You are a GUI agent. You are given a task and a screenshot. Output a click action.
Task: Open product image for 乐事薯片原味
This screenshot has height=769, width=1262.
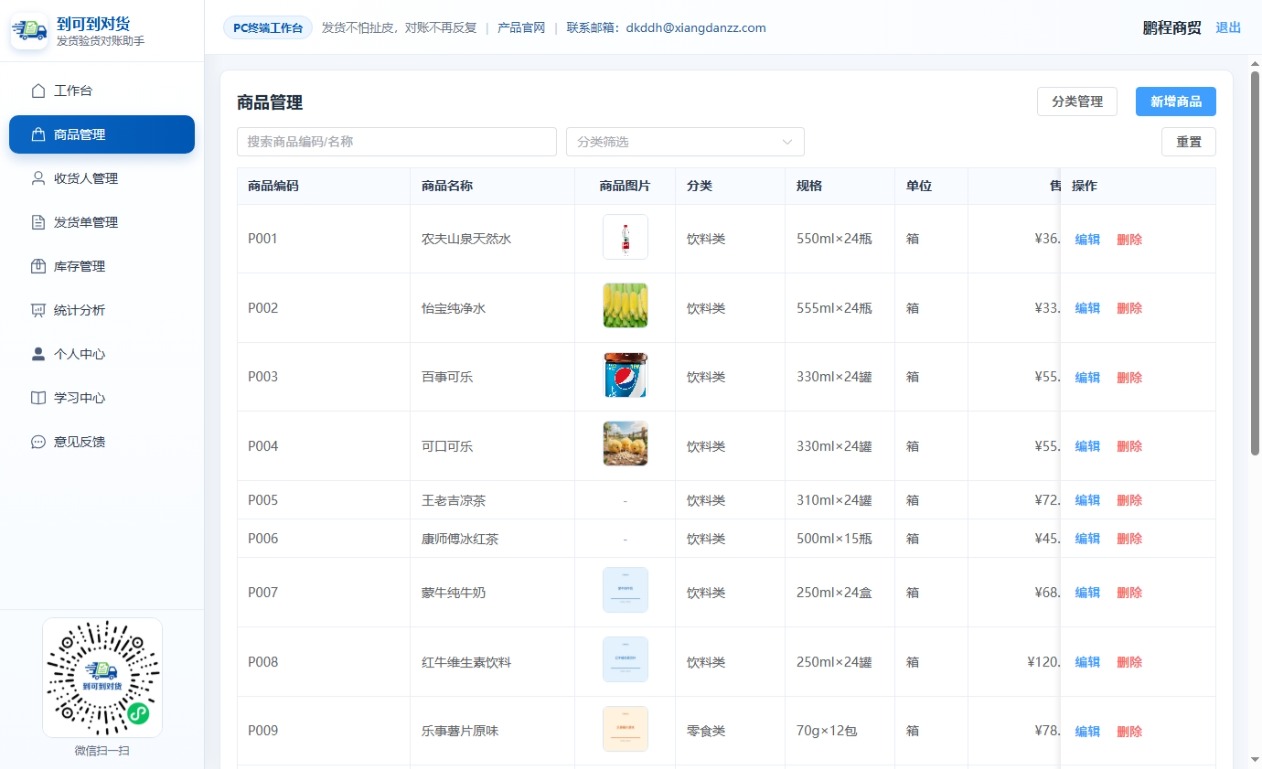pos(625,729)
